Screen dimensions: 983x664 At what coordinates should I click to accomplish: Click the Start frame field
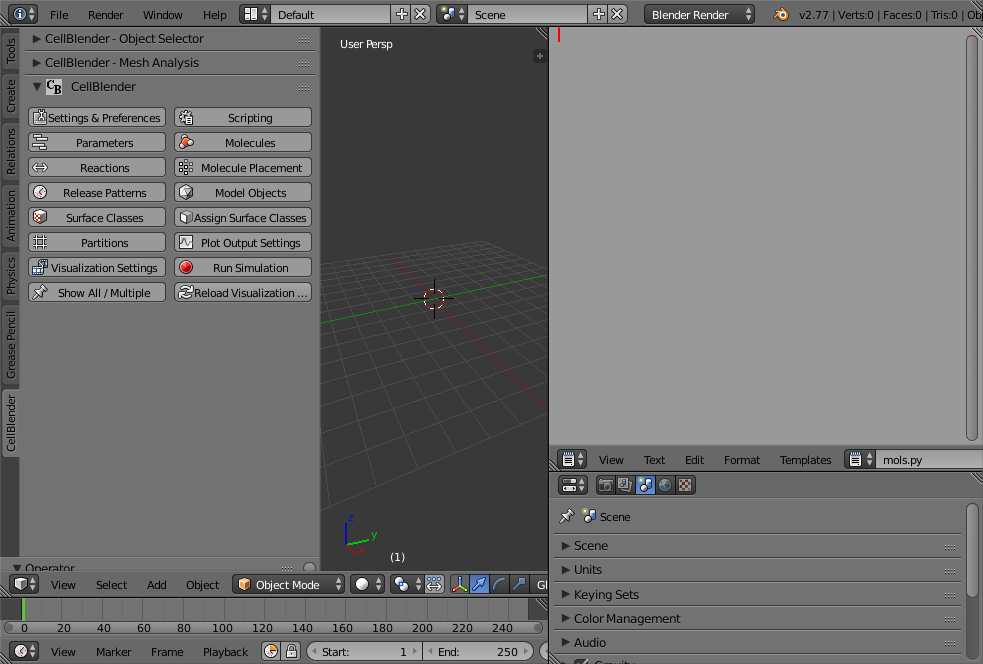[364, 651]
